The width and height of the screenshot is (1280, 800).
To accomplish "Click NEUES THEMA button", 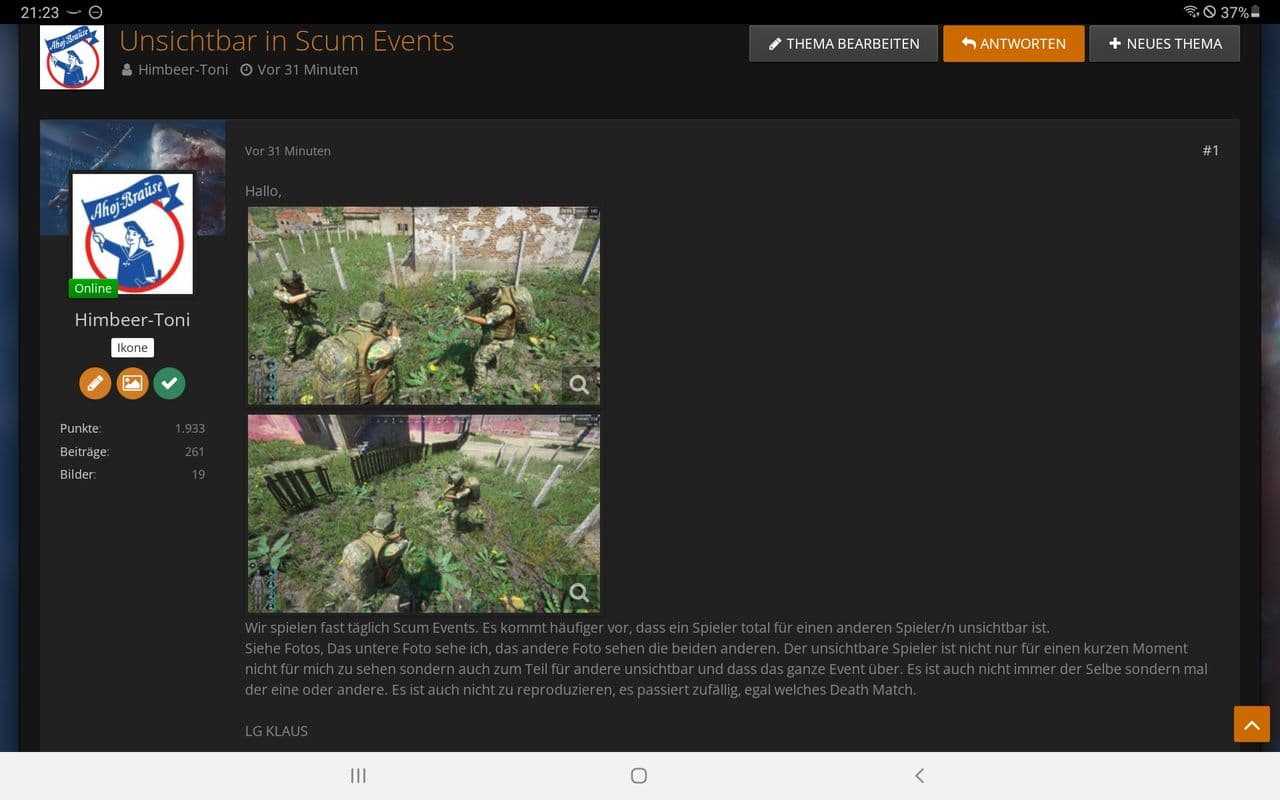I will (1164, 43).
